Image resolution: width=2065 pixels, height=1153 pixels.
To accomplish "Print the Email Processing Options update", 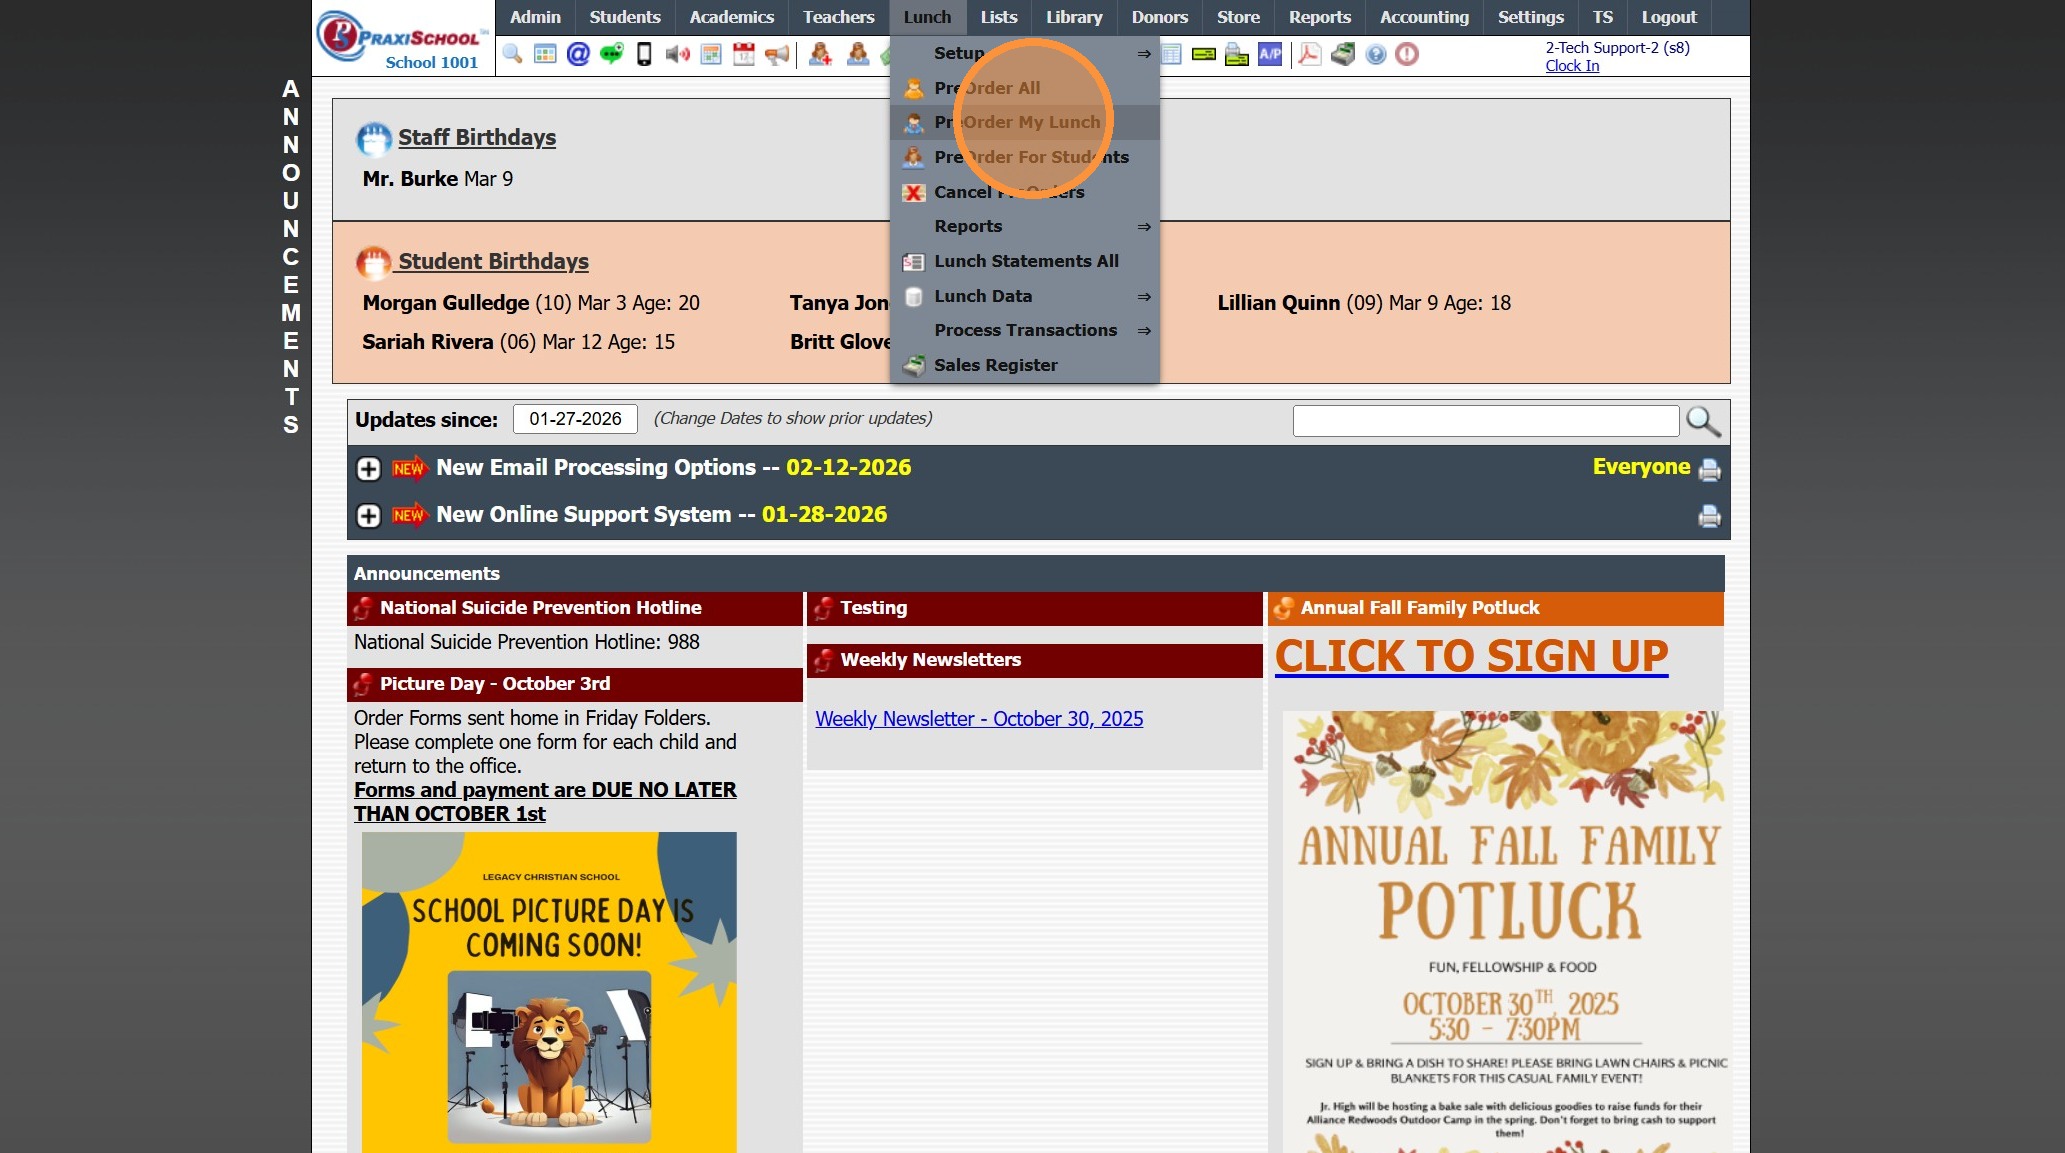I will 1710,469.
